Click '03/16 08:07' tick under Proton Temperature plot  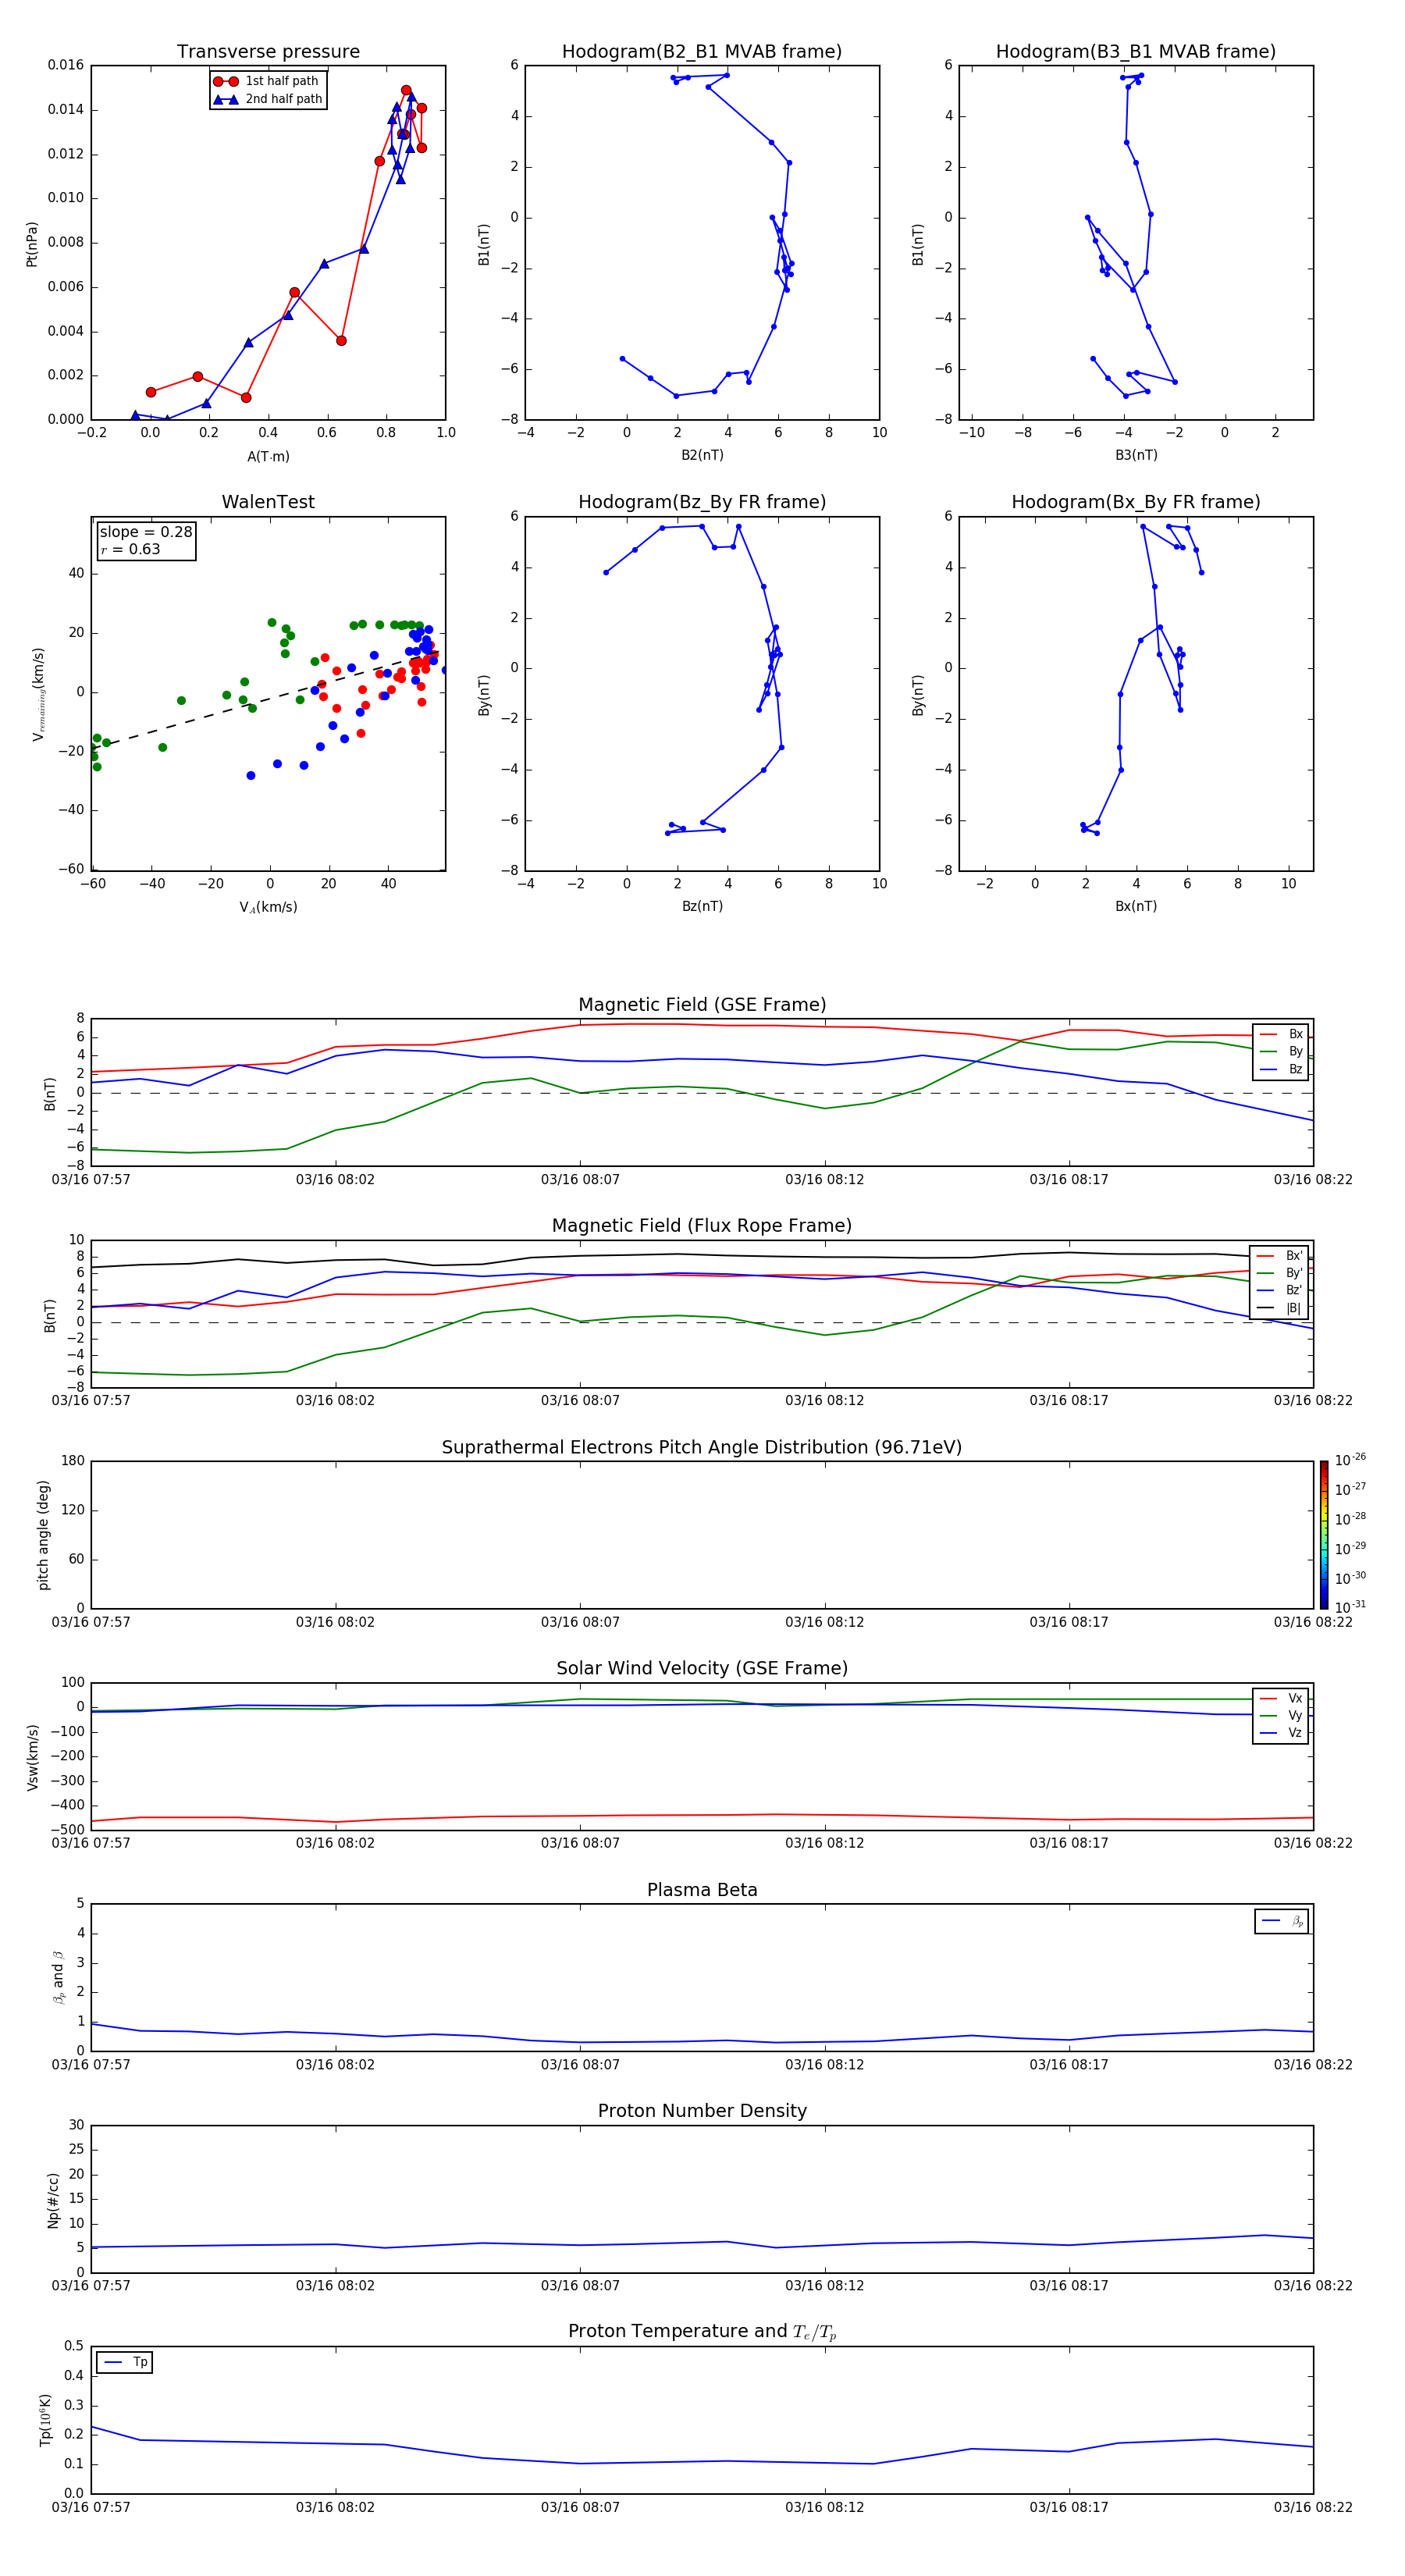click(580, 2508)
